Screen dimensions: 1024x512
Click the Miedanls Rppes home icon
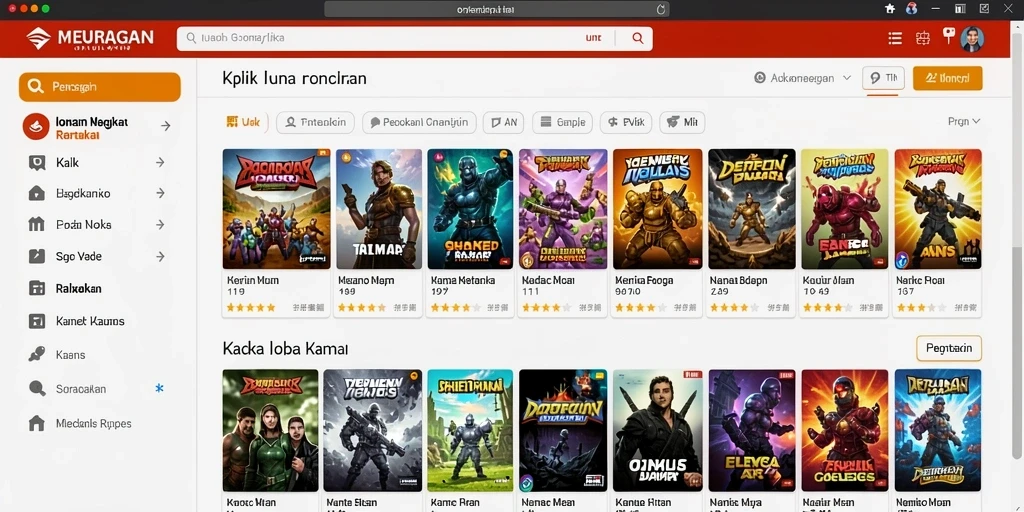37,423
